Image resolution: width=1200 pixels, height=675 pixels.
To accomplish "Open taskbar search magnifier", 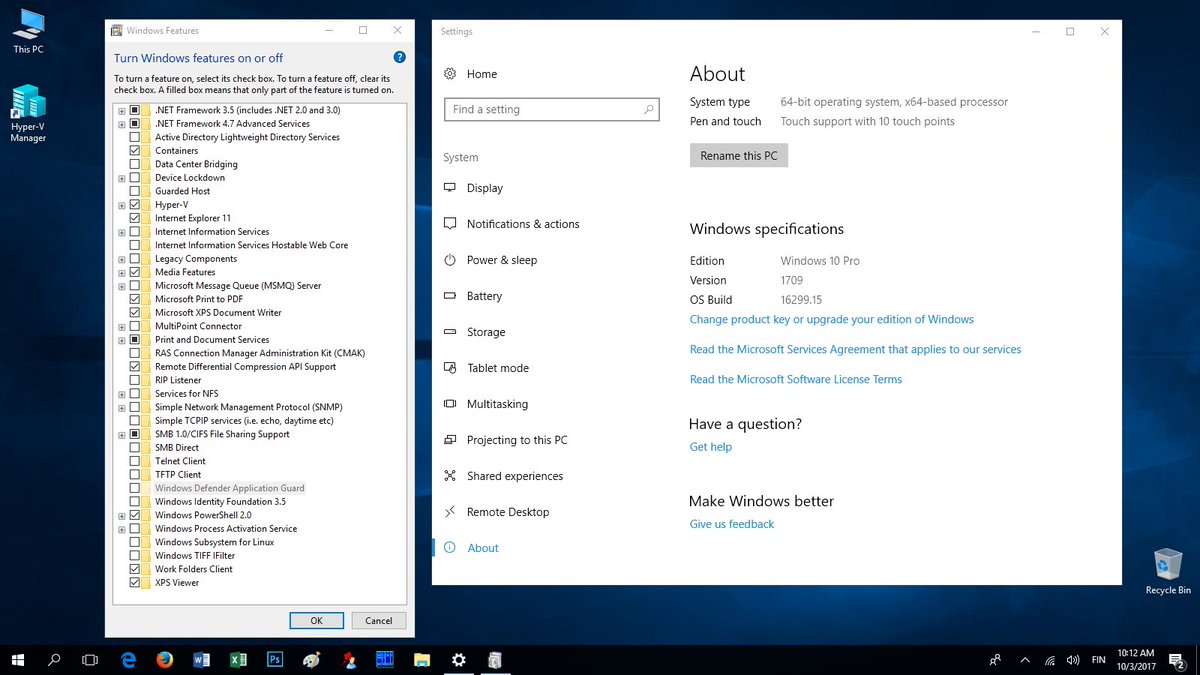I will point(54,660).
